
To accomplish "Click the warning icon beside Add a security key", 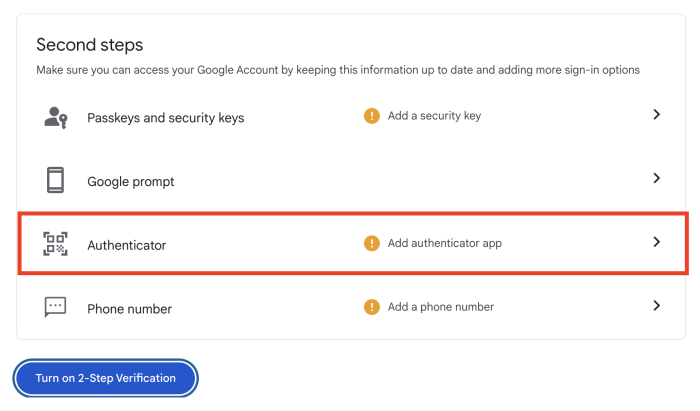I will pyautogui.click(x=372, y=116).
